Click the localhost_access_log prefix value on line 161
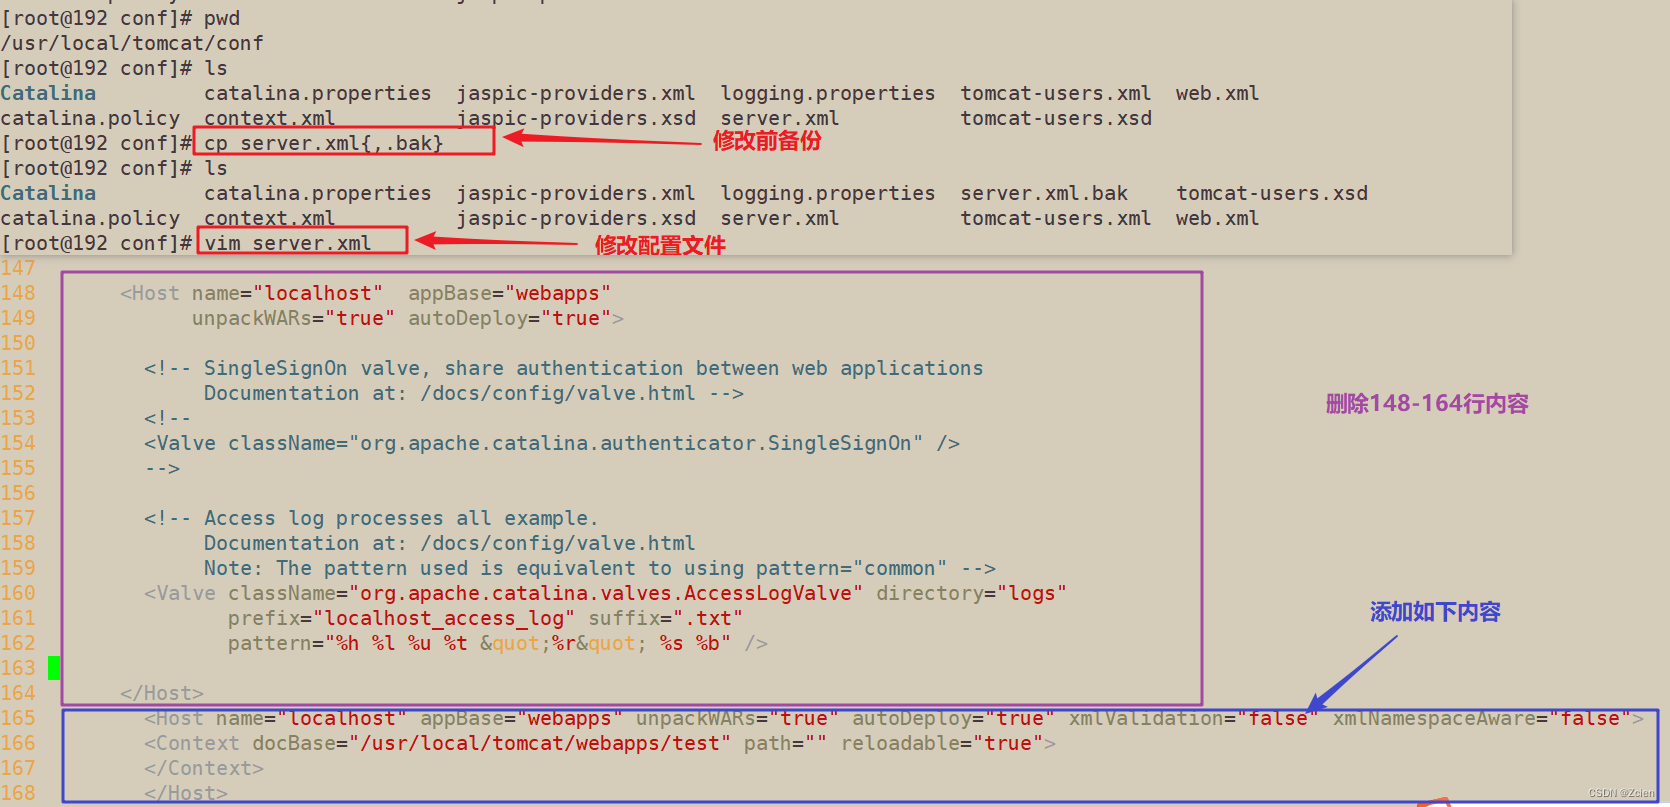This screenshot has height=807, width=1670. coord(444,618)
